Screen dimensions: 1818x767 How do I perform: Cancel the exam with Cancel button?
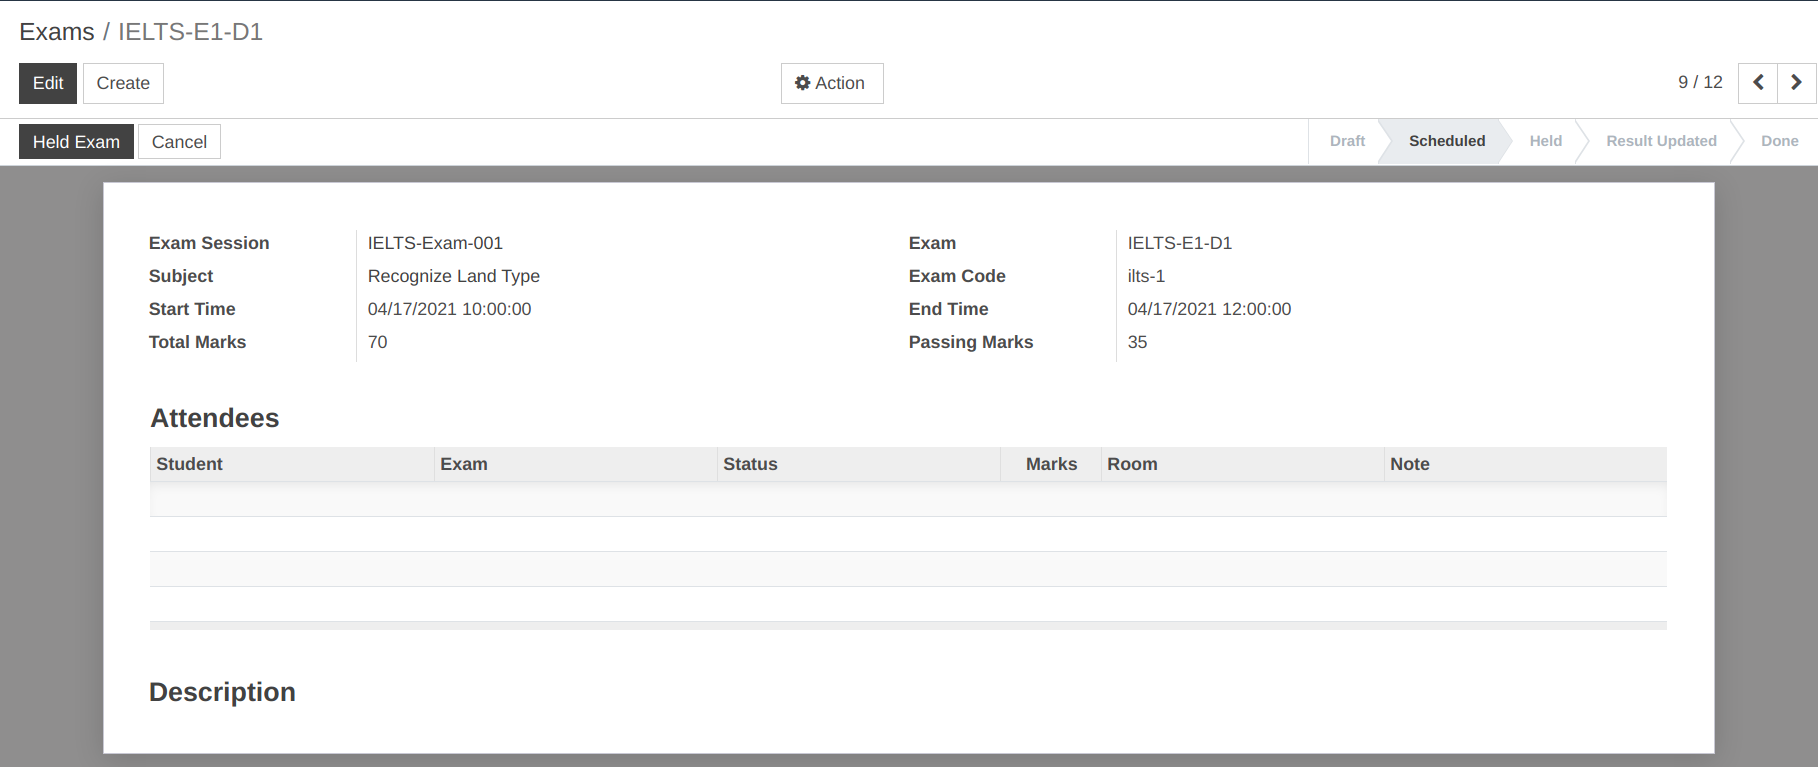pos(179,142)
